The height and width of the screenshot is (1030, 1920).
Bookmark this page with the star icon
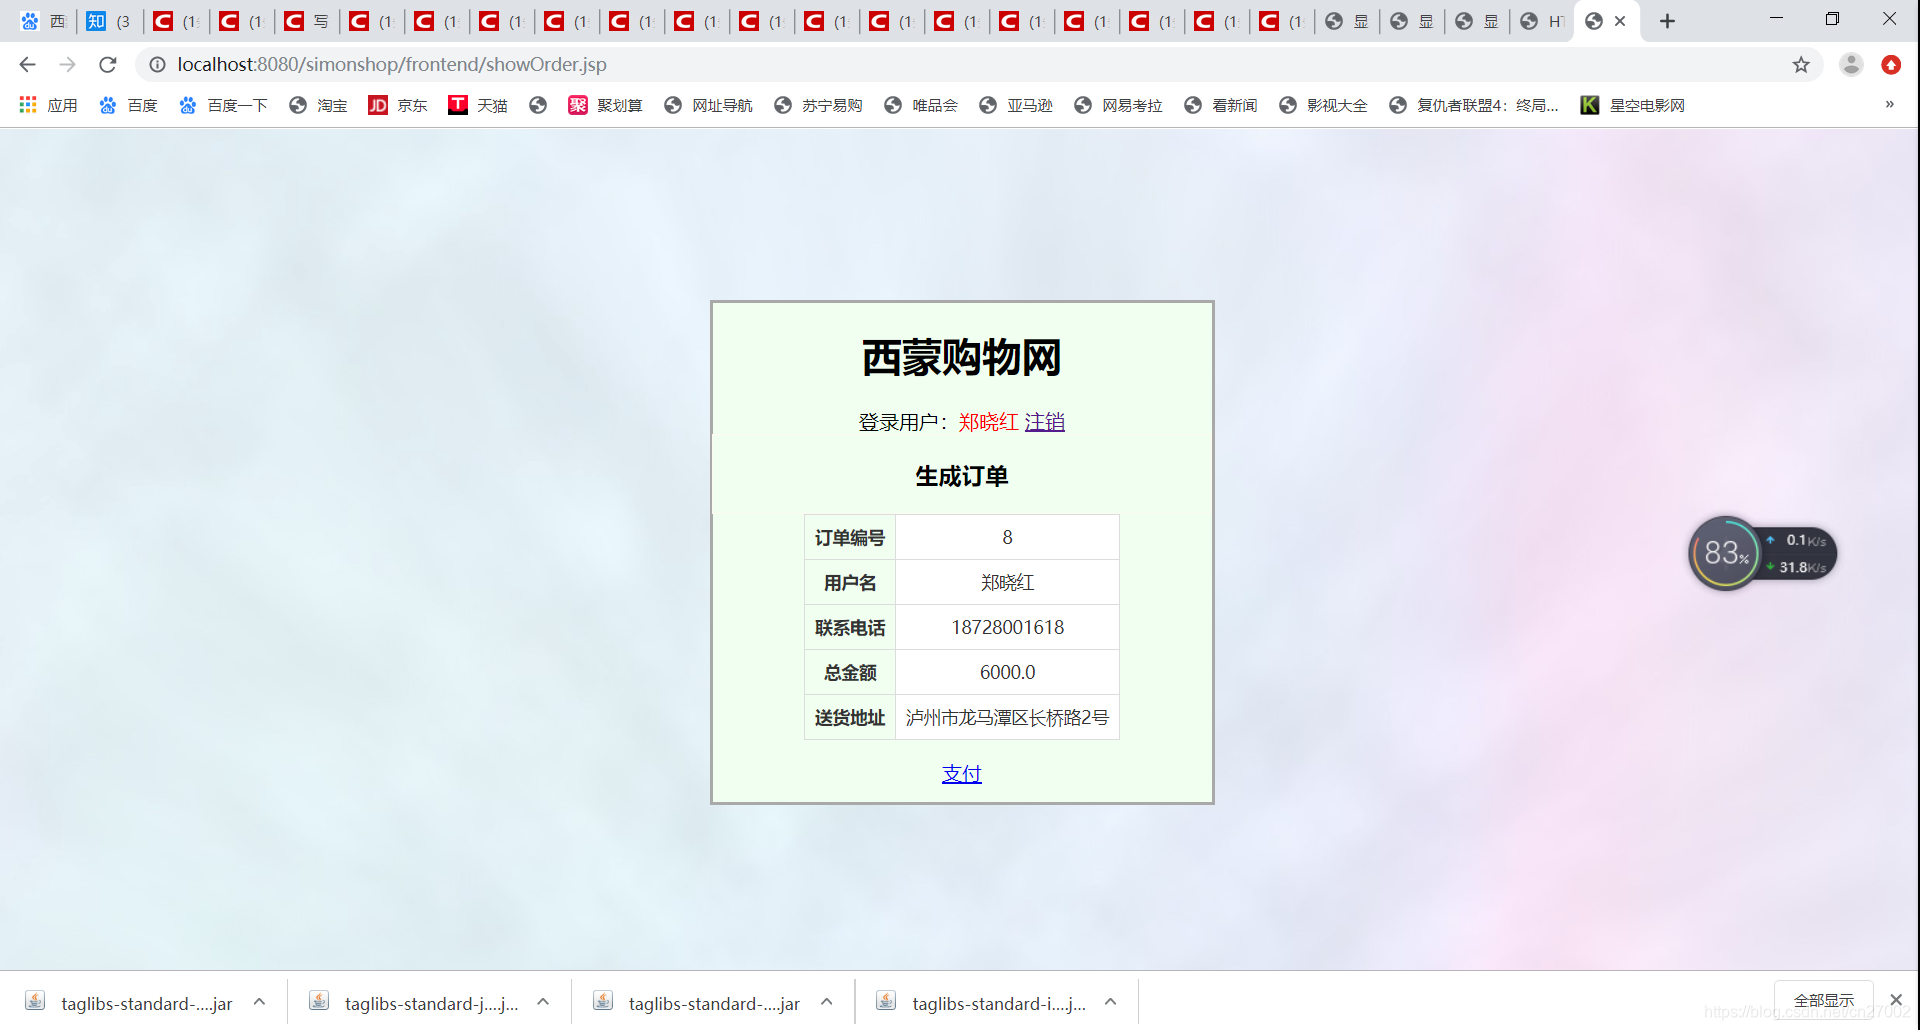point(1801,65)
